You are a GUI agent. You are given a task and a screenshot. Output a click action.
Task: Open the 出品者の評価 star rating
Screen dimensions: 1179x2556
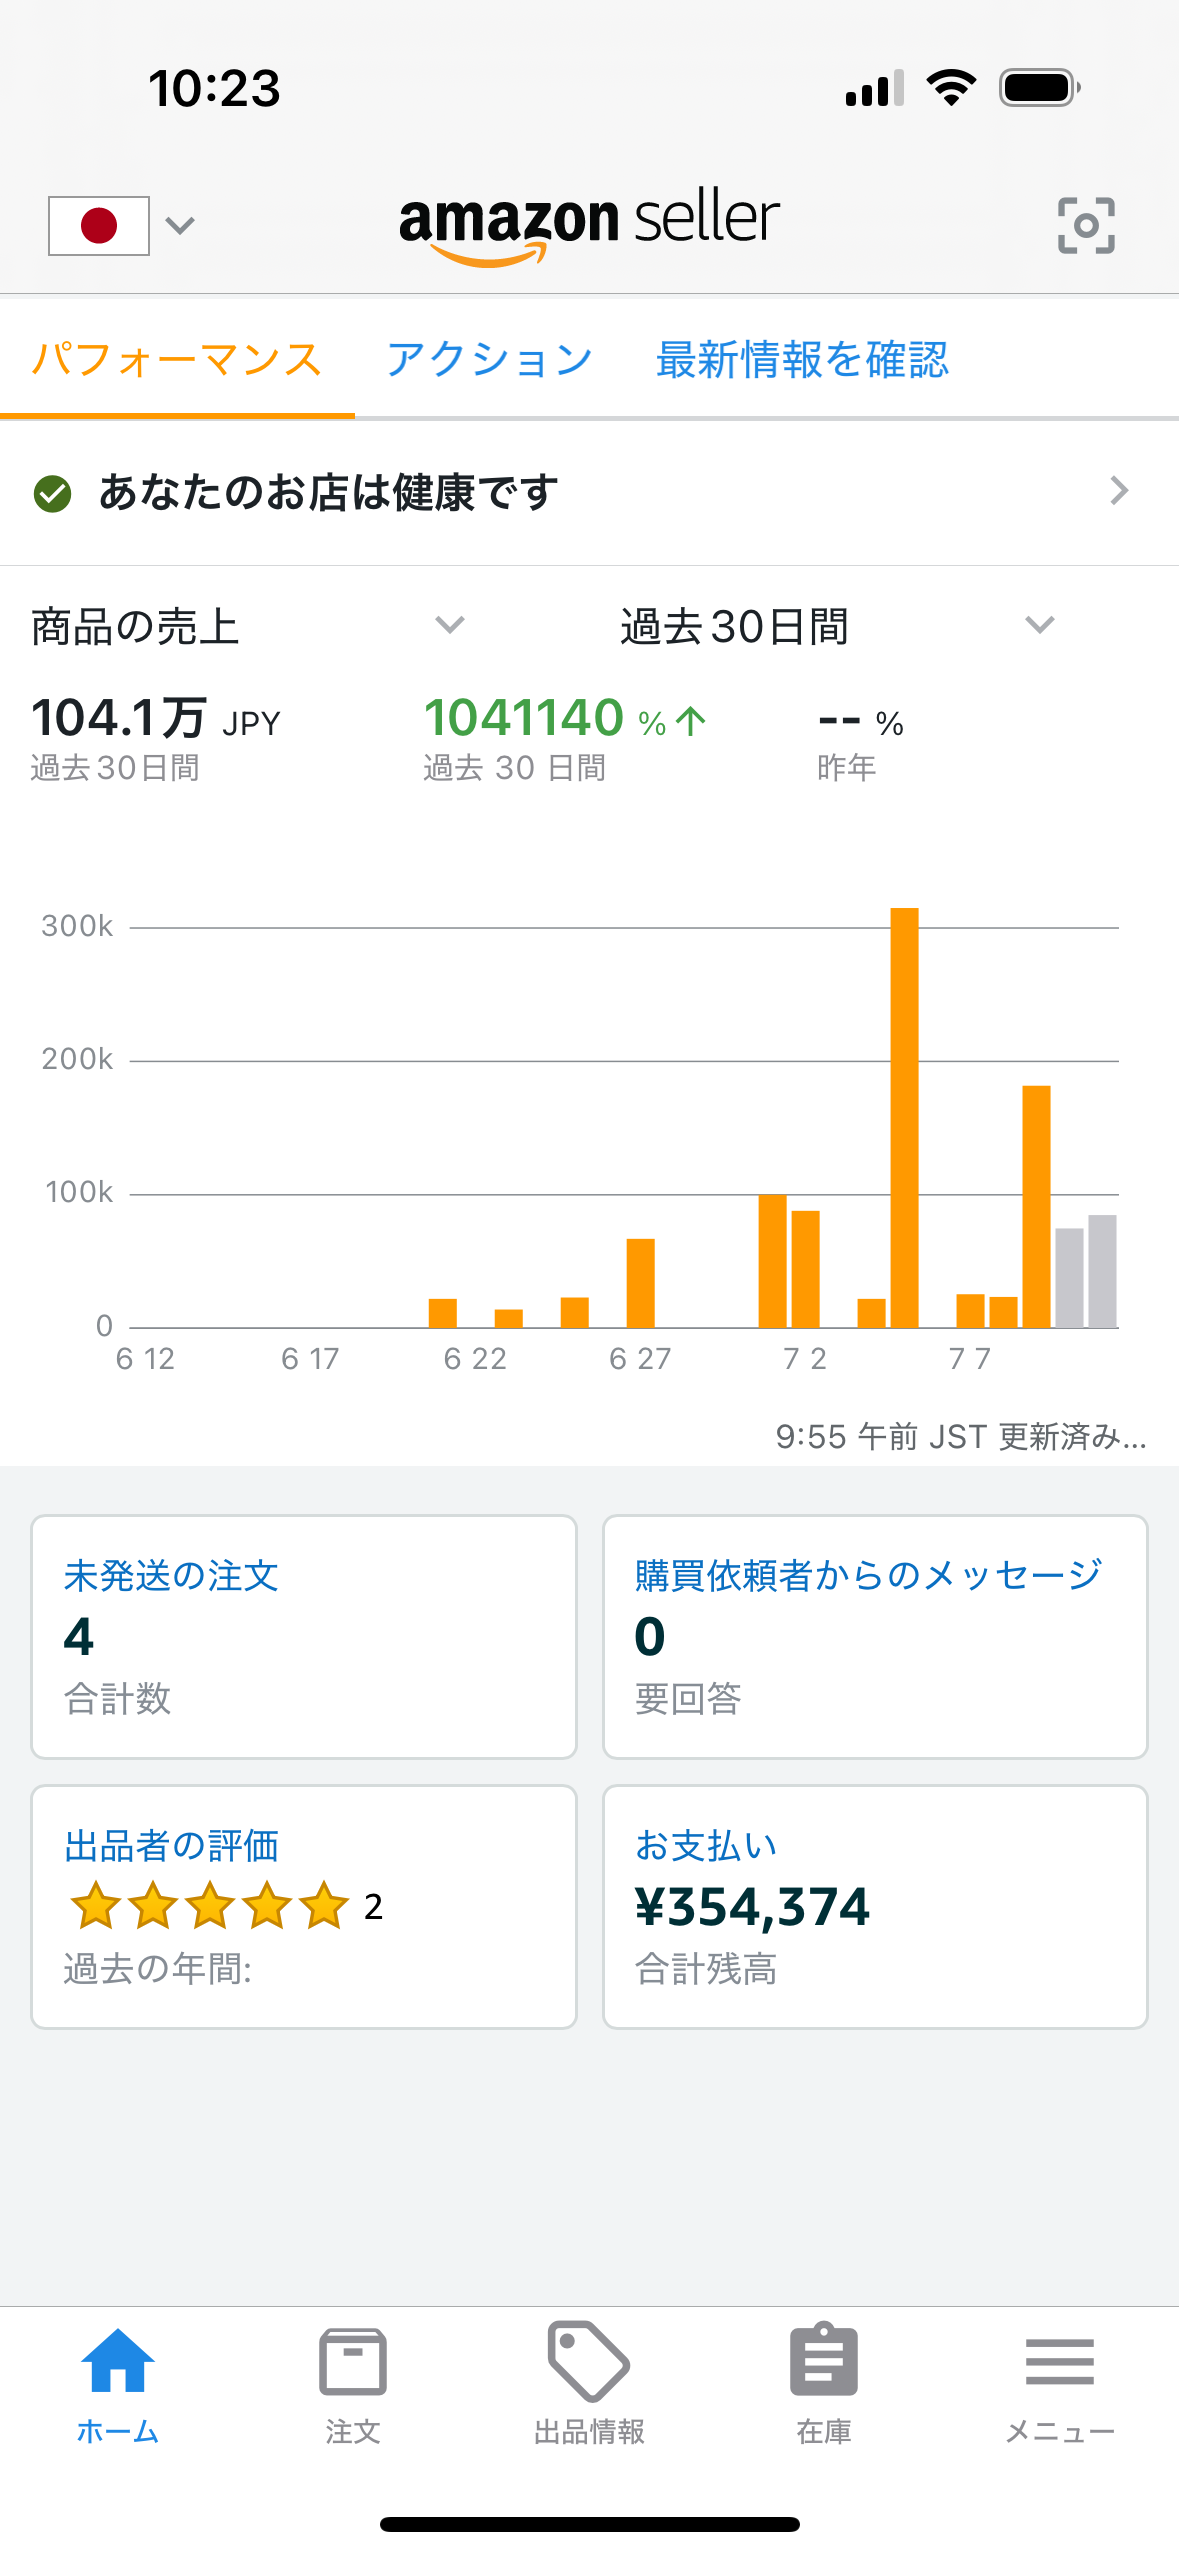pos(210,1906)
